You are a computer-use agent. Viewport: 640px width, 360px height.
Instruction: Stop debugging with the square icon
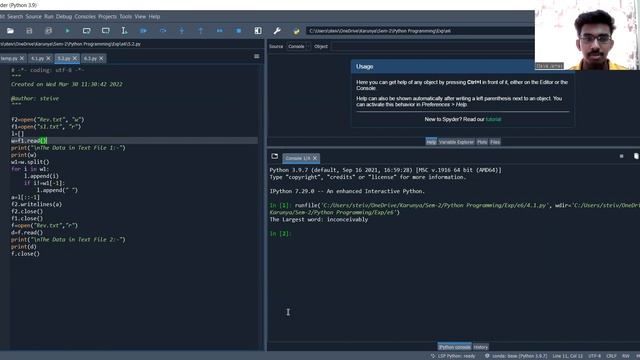click(x=239, y=31)
